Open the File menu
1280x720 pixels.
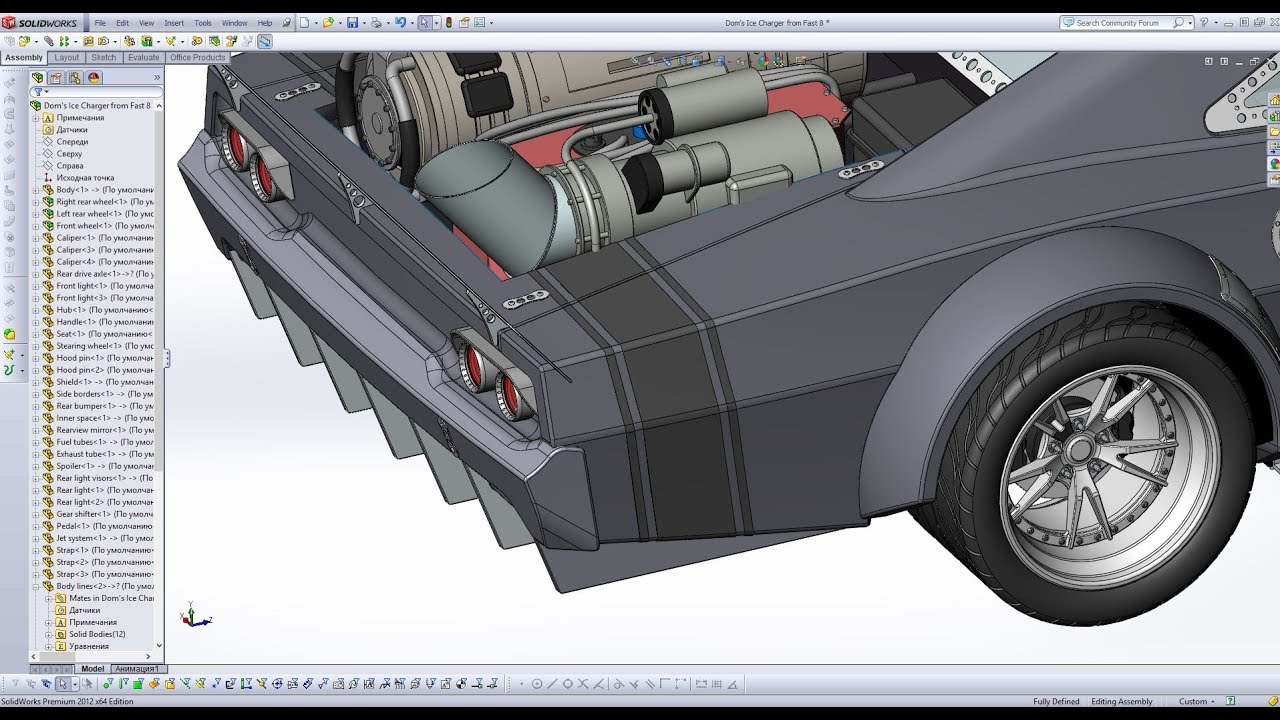100,22
